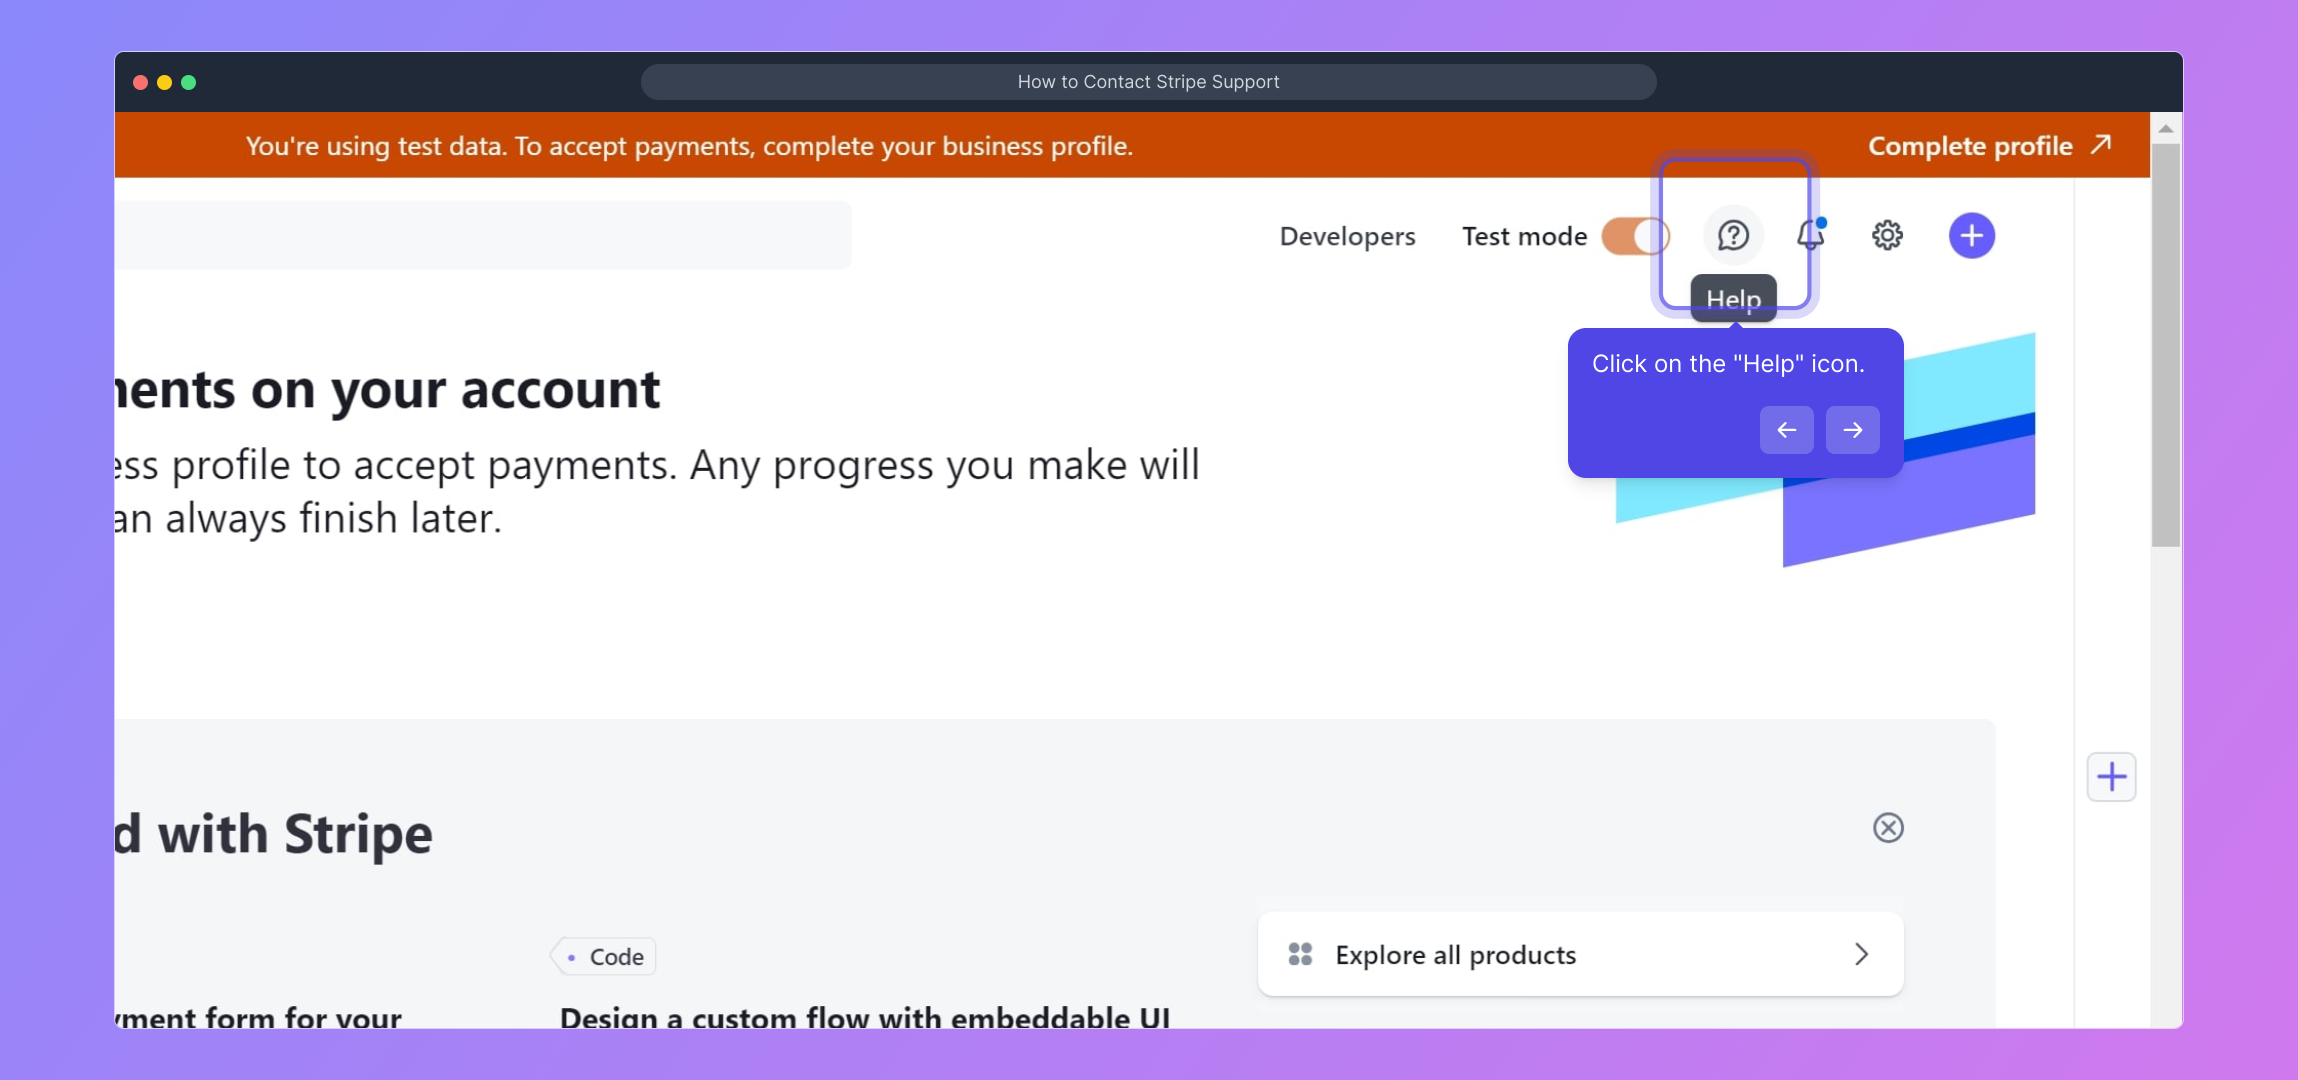Click the plus icon in right sidebar
Screen dimensions: 2298x1080
click(x=2111, y=777)
